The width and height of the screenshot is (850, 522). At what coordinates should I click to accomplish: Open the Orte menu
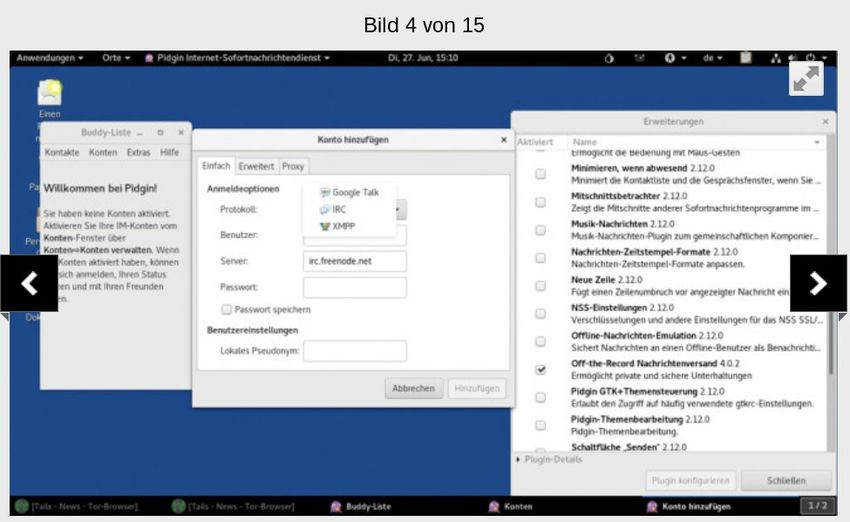116,58
